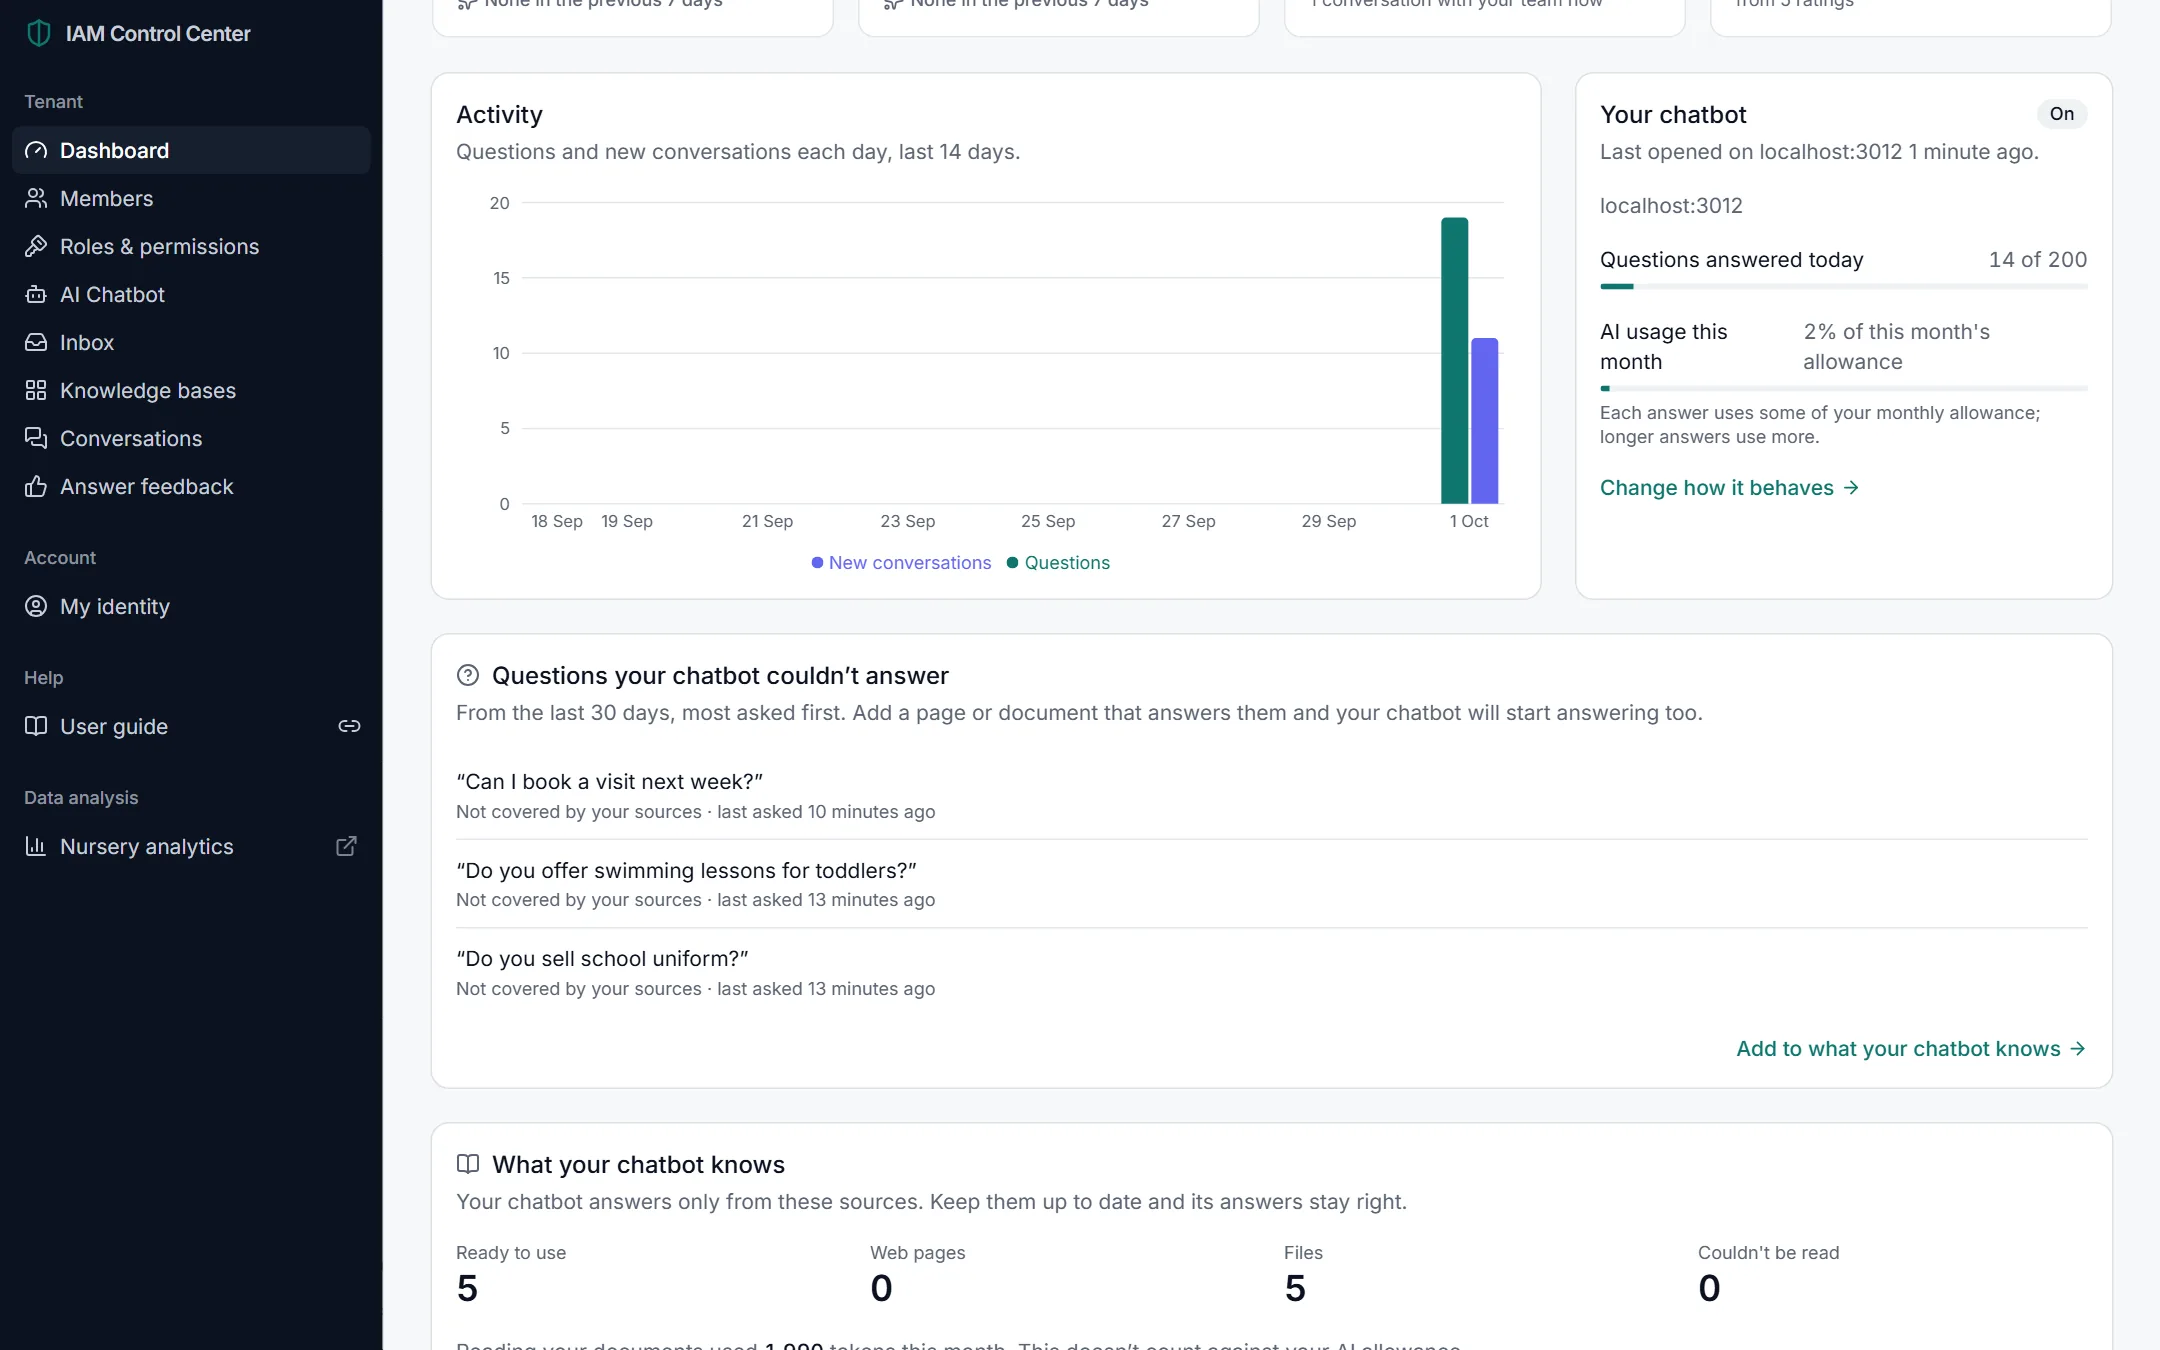Click the IAM Control Center shield logo

(38, 33)
